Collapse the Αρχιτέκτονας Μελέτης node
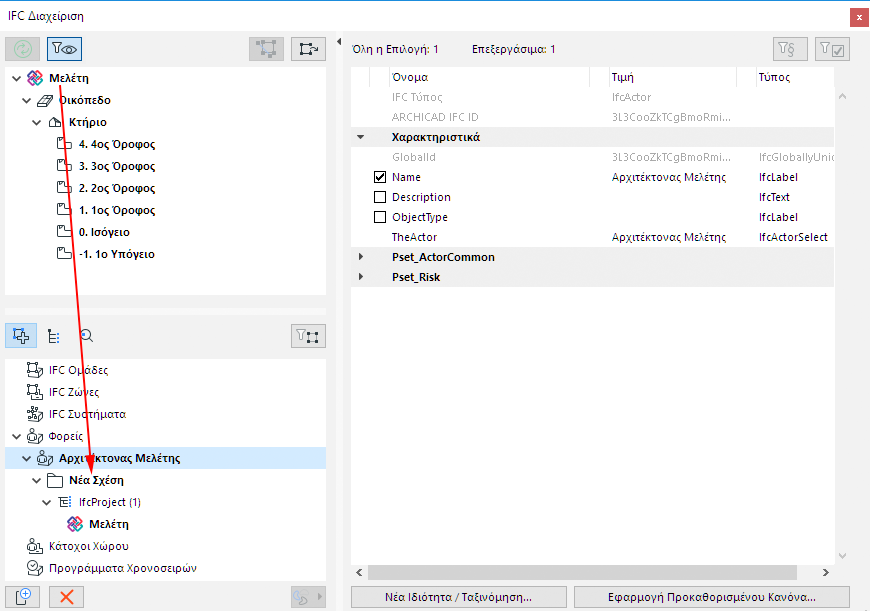The height and width of the screenshot is (611, 870). 27,458
